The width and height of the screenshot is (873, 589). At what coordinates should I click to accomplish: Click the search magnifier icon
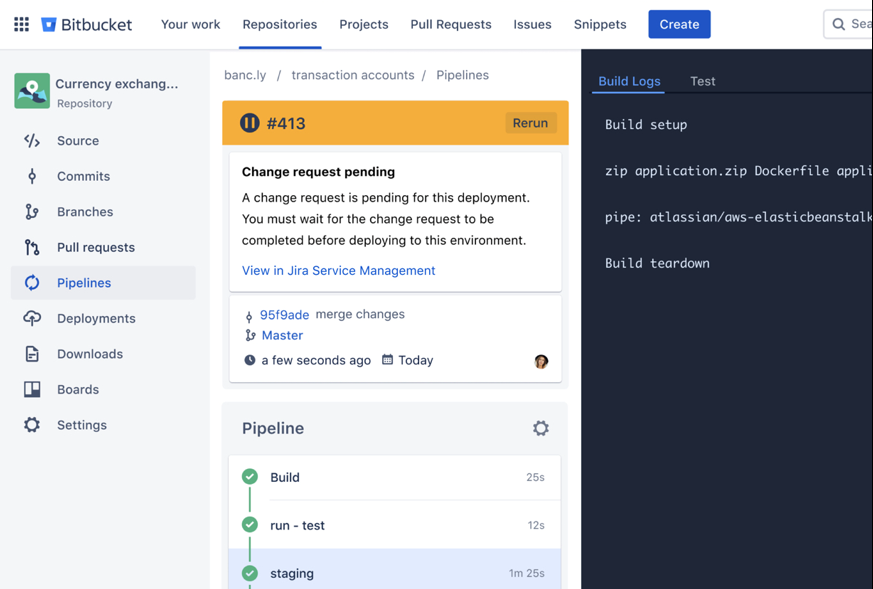pyautogui.click(x=838, y=24)
